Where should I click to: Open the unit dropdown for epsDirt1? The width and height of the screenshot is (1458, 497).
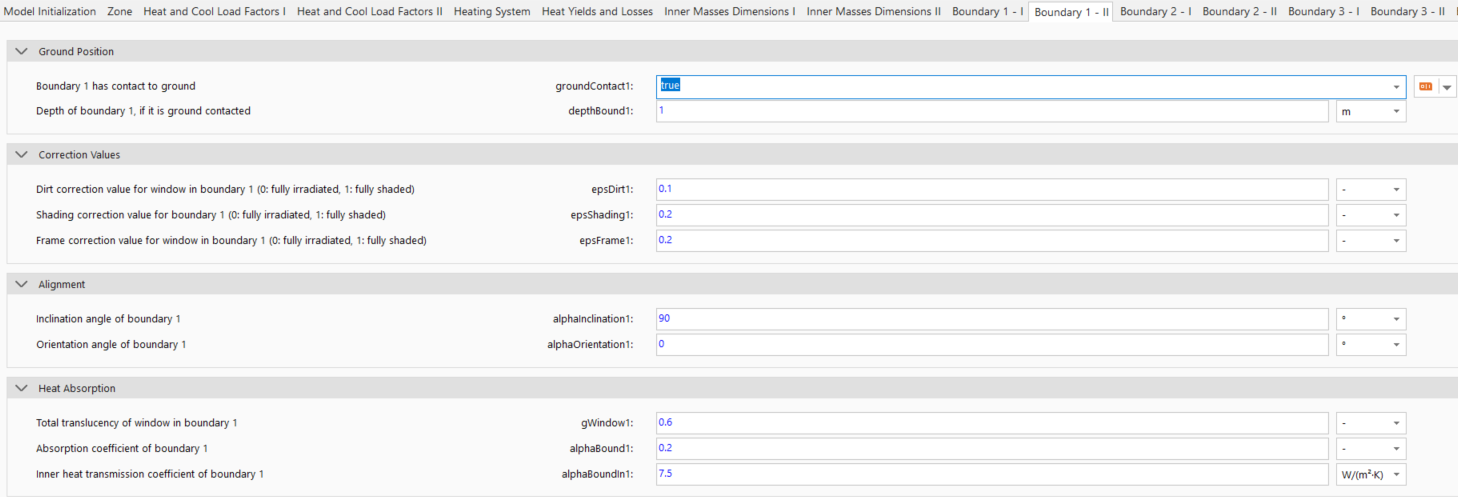[1371, 189]
